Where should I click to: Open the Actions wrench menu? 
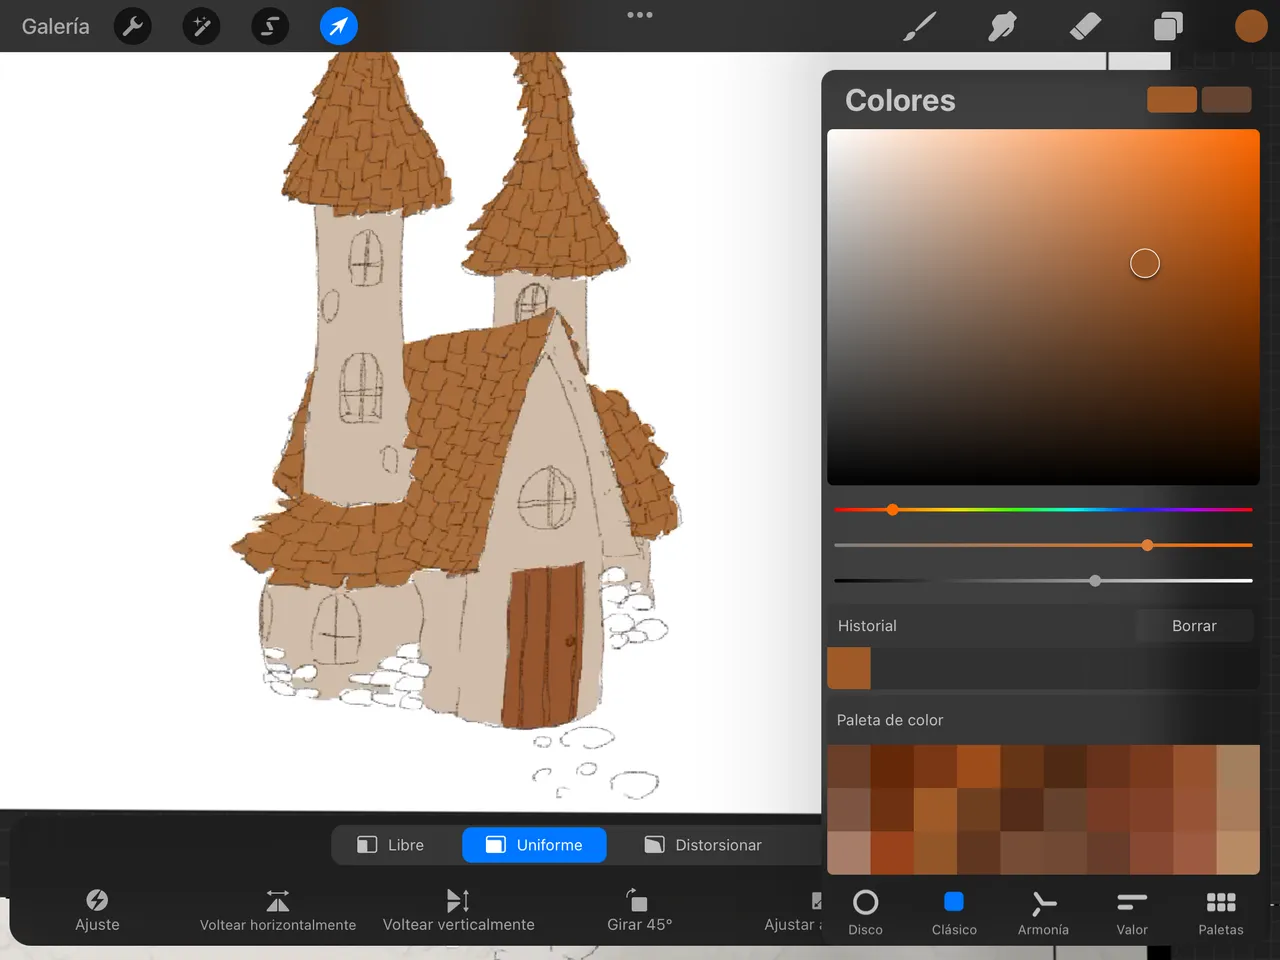tap(133, 26)
